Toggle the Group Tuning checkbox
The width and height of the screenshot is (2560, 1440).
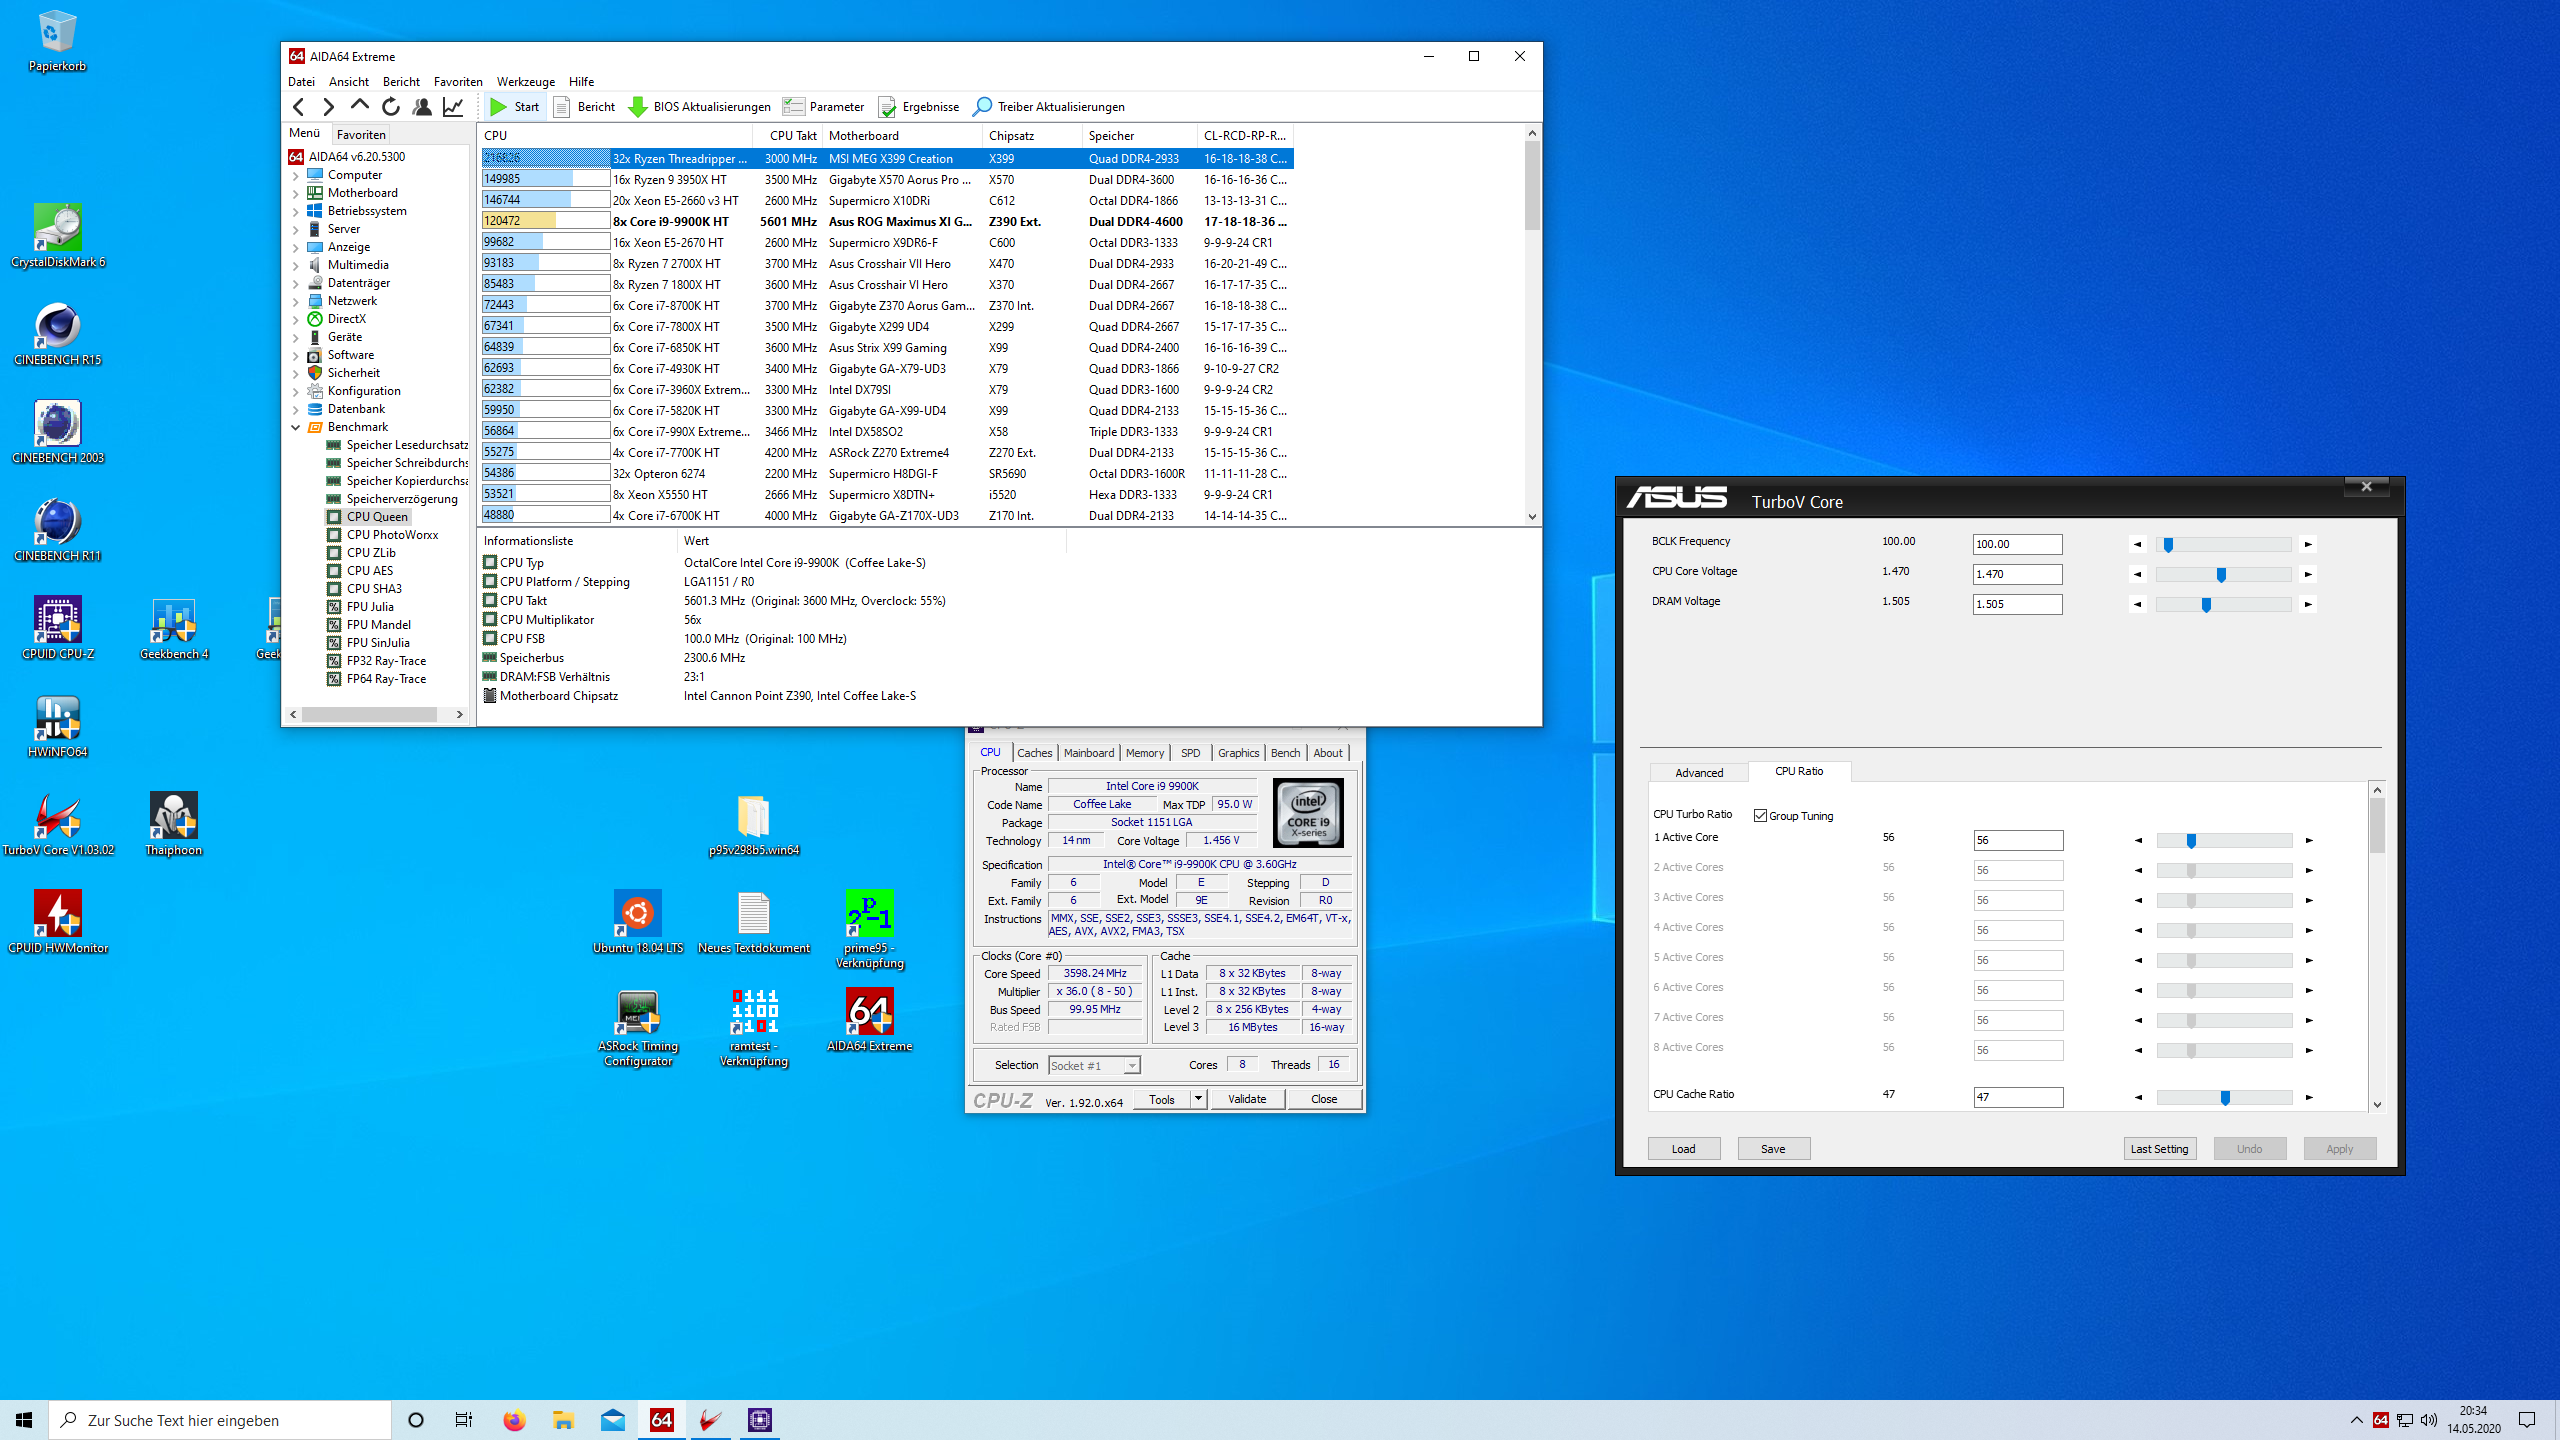(1760, 816)
